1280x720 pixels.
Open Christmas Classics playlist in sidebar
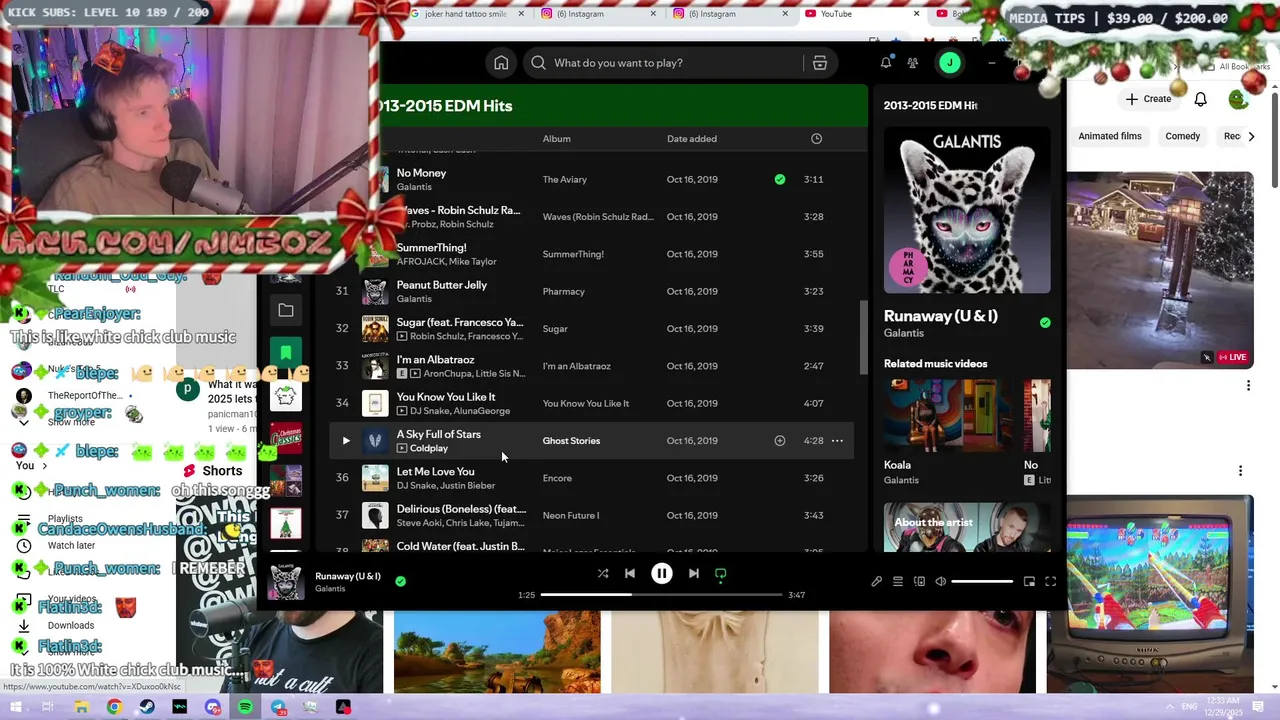286,439
